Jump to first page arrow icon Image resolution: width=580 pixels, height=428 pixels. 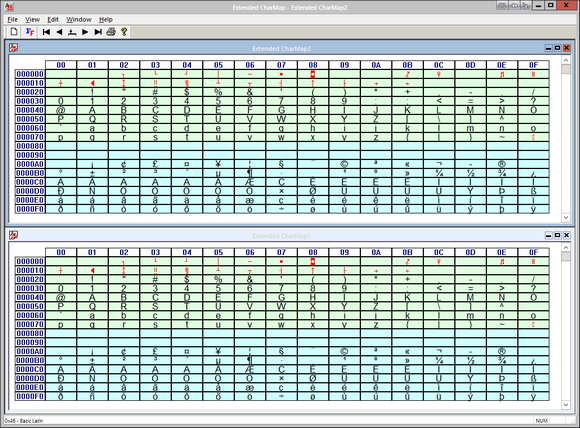click(x=46, y=32)
